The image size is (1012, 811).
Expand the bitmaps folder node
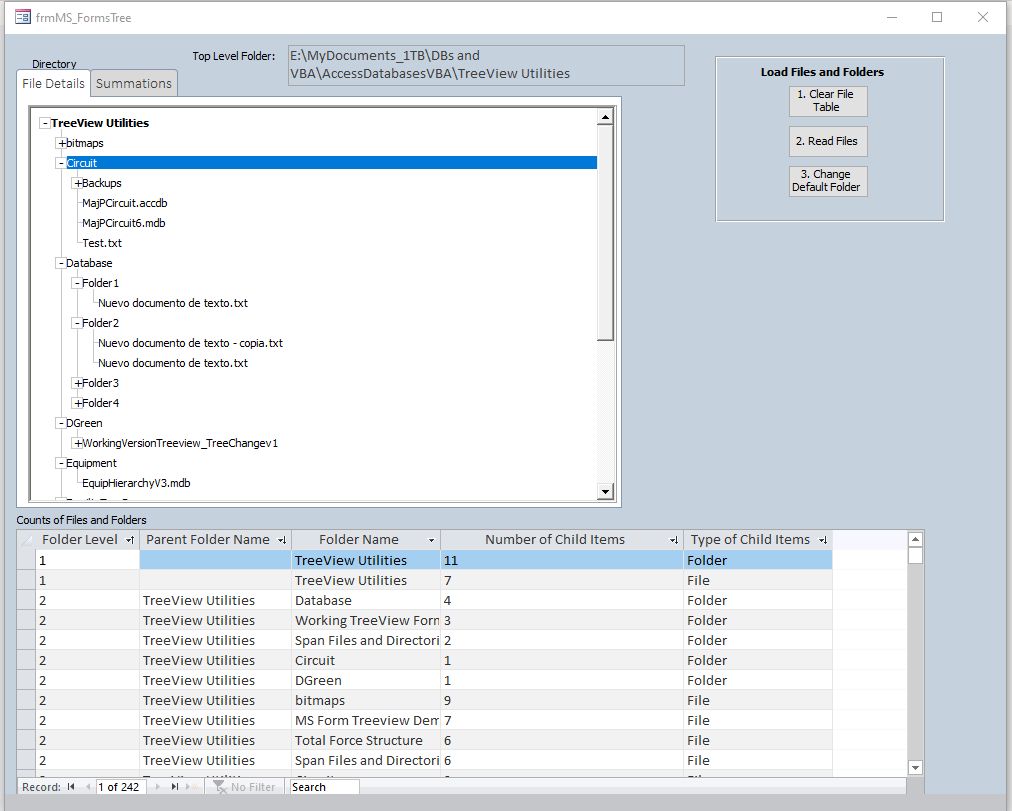(62, 142)
